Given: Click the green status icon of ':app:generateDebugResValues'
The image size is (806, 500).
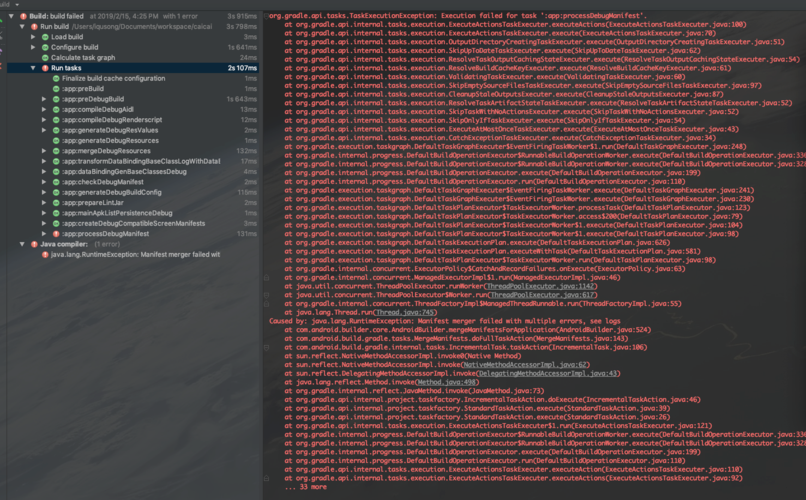Looking at the screenshot, I should pyautogui.click(x=56, y=130).
